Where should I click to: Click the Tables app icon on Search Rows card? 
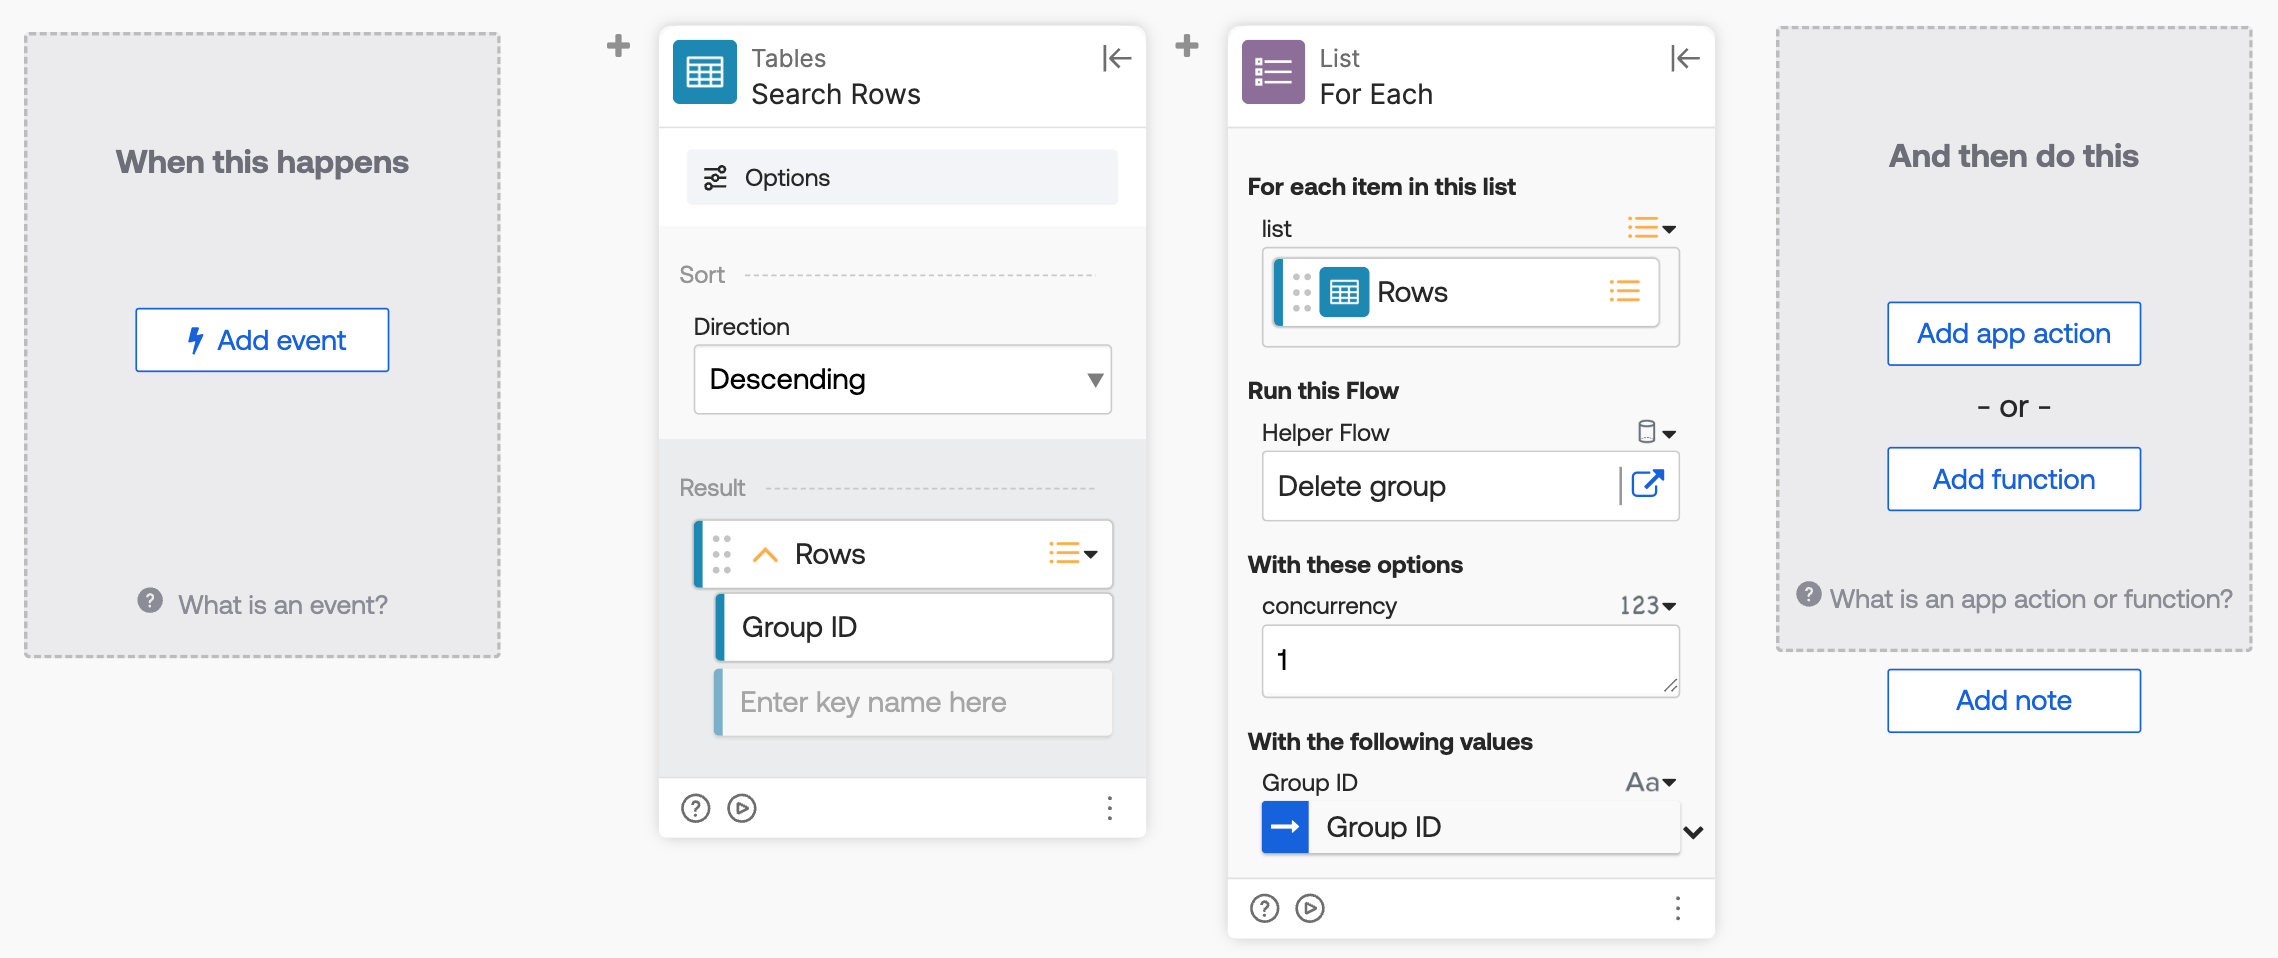coord(705,72)
